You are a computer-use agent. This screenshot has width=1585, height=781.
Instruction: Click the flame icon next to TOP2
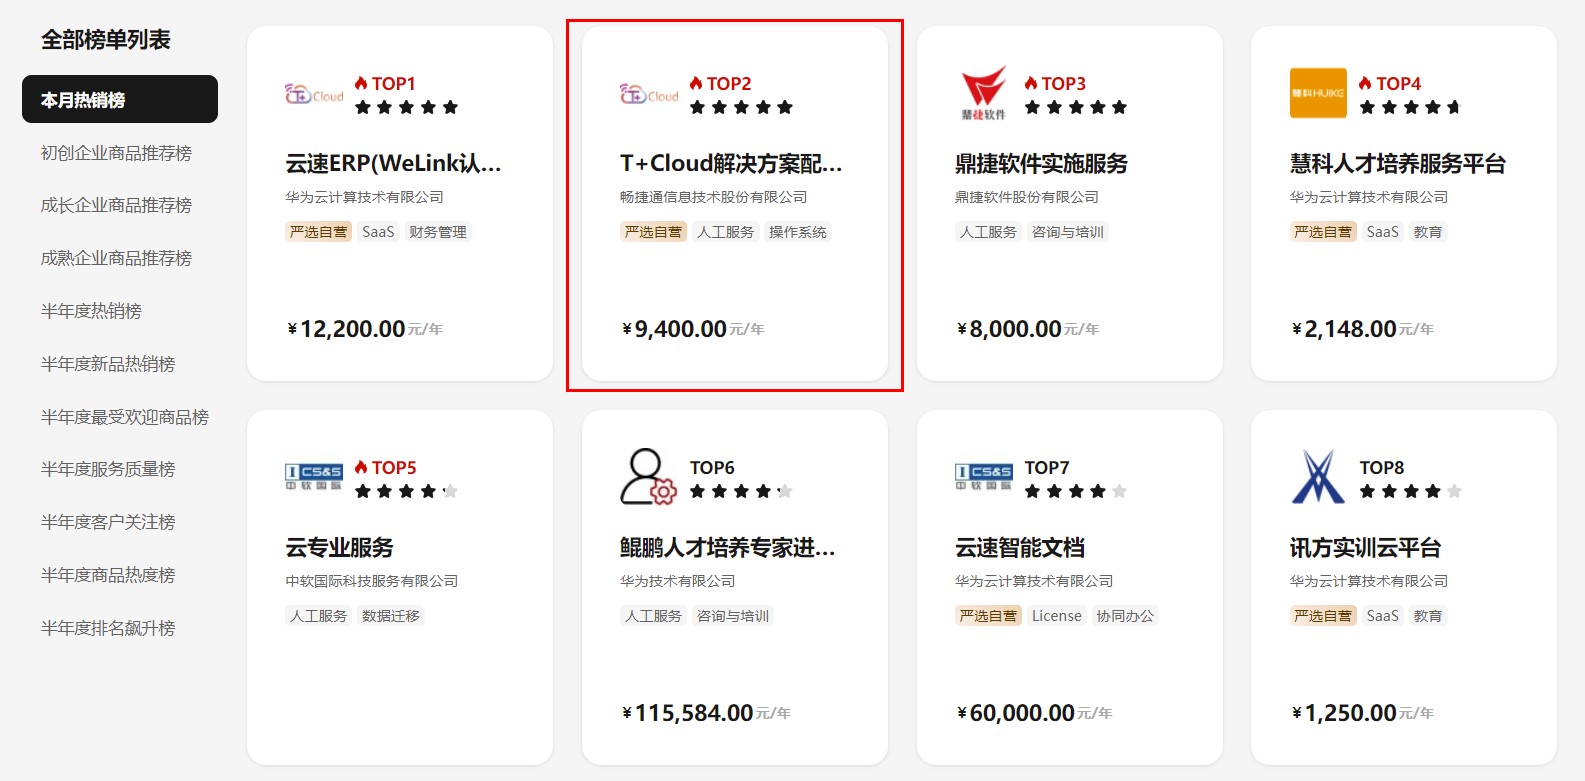696,83
